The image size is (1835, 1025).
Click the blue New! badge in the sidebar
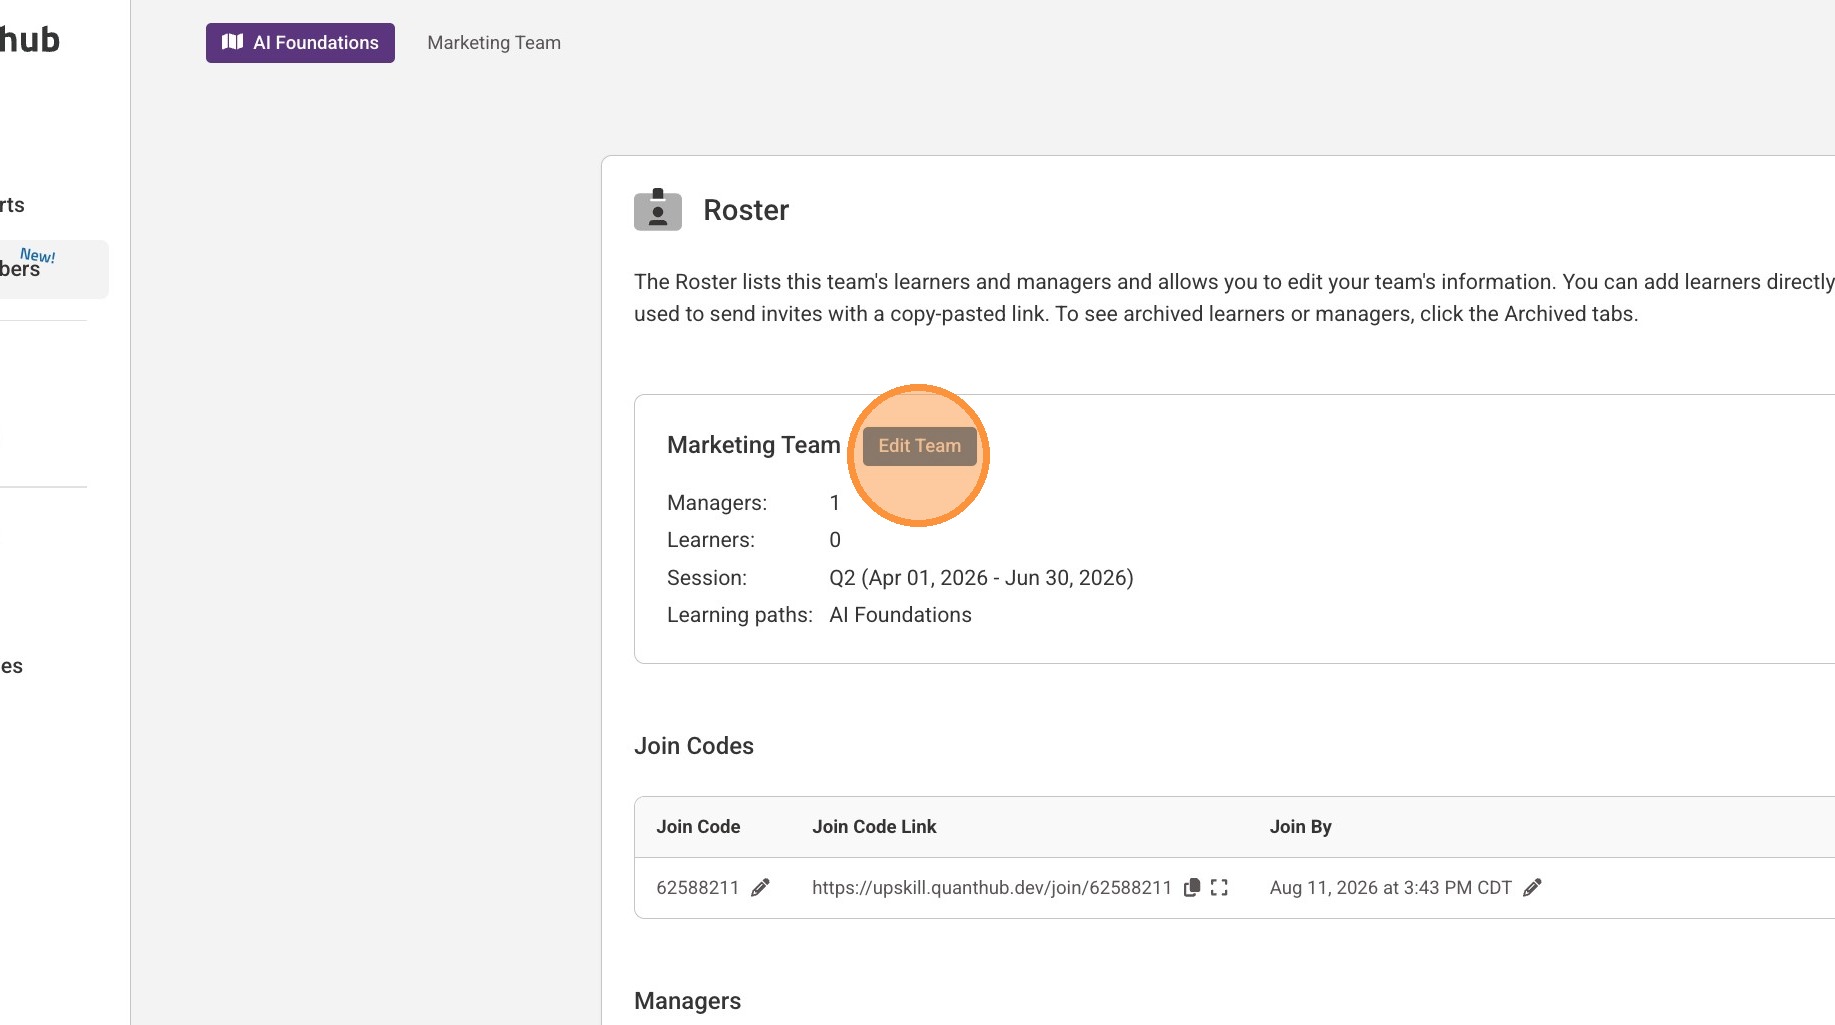click(38, 255)
